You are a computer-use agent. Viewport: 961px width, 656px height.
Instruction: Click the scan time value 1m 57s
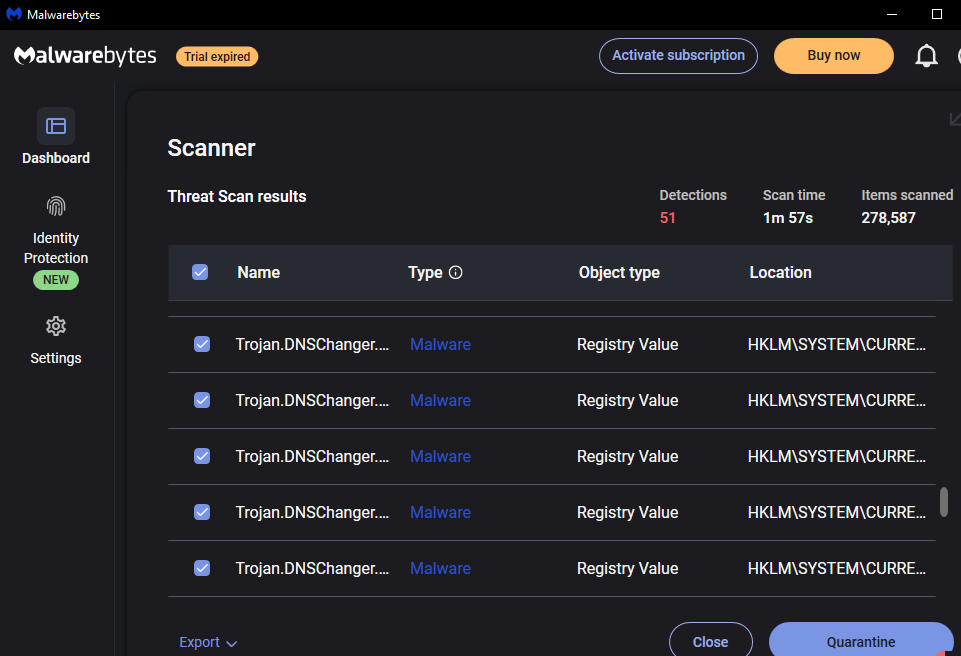[x=788, y=218]
